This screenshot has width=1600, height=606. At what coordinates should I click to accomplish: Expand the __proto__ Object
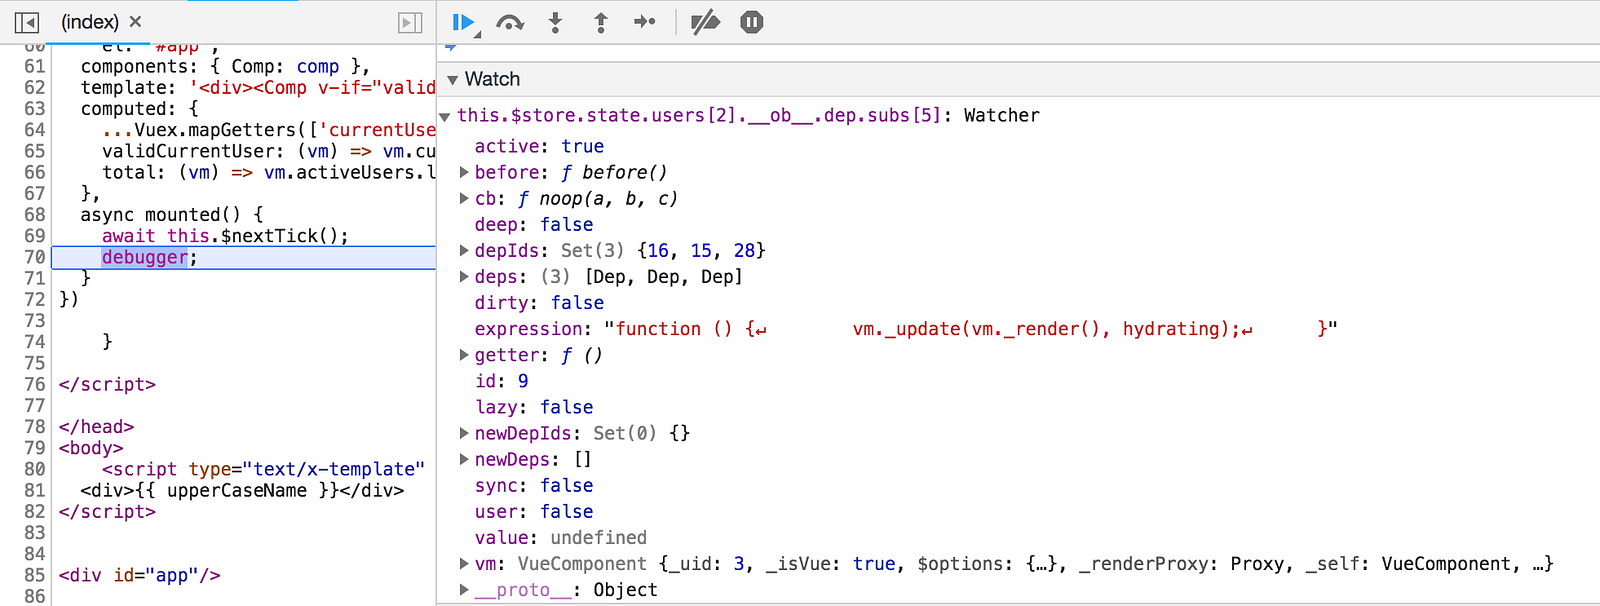[x=464, y=589]
